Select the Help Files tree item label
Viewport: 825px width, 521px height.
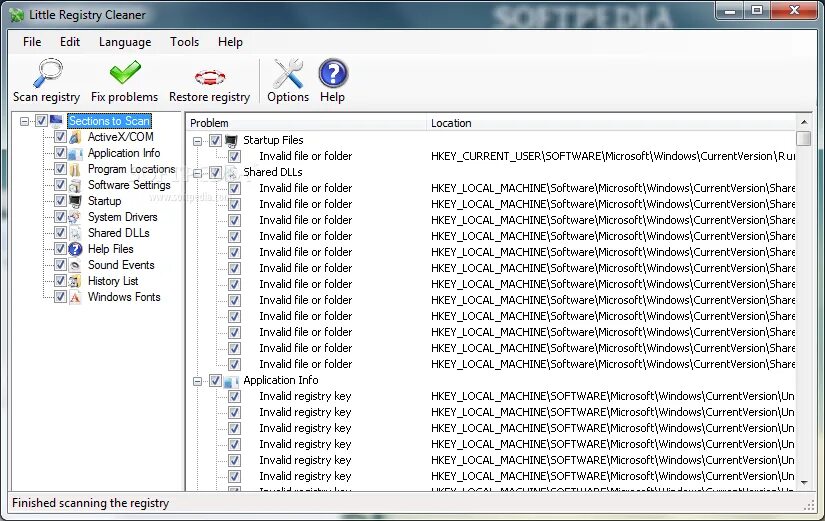coord(110,249)
